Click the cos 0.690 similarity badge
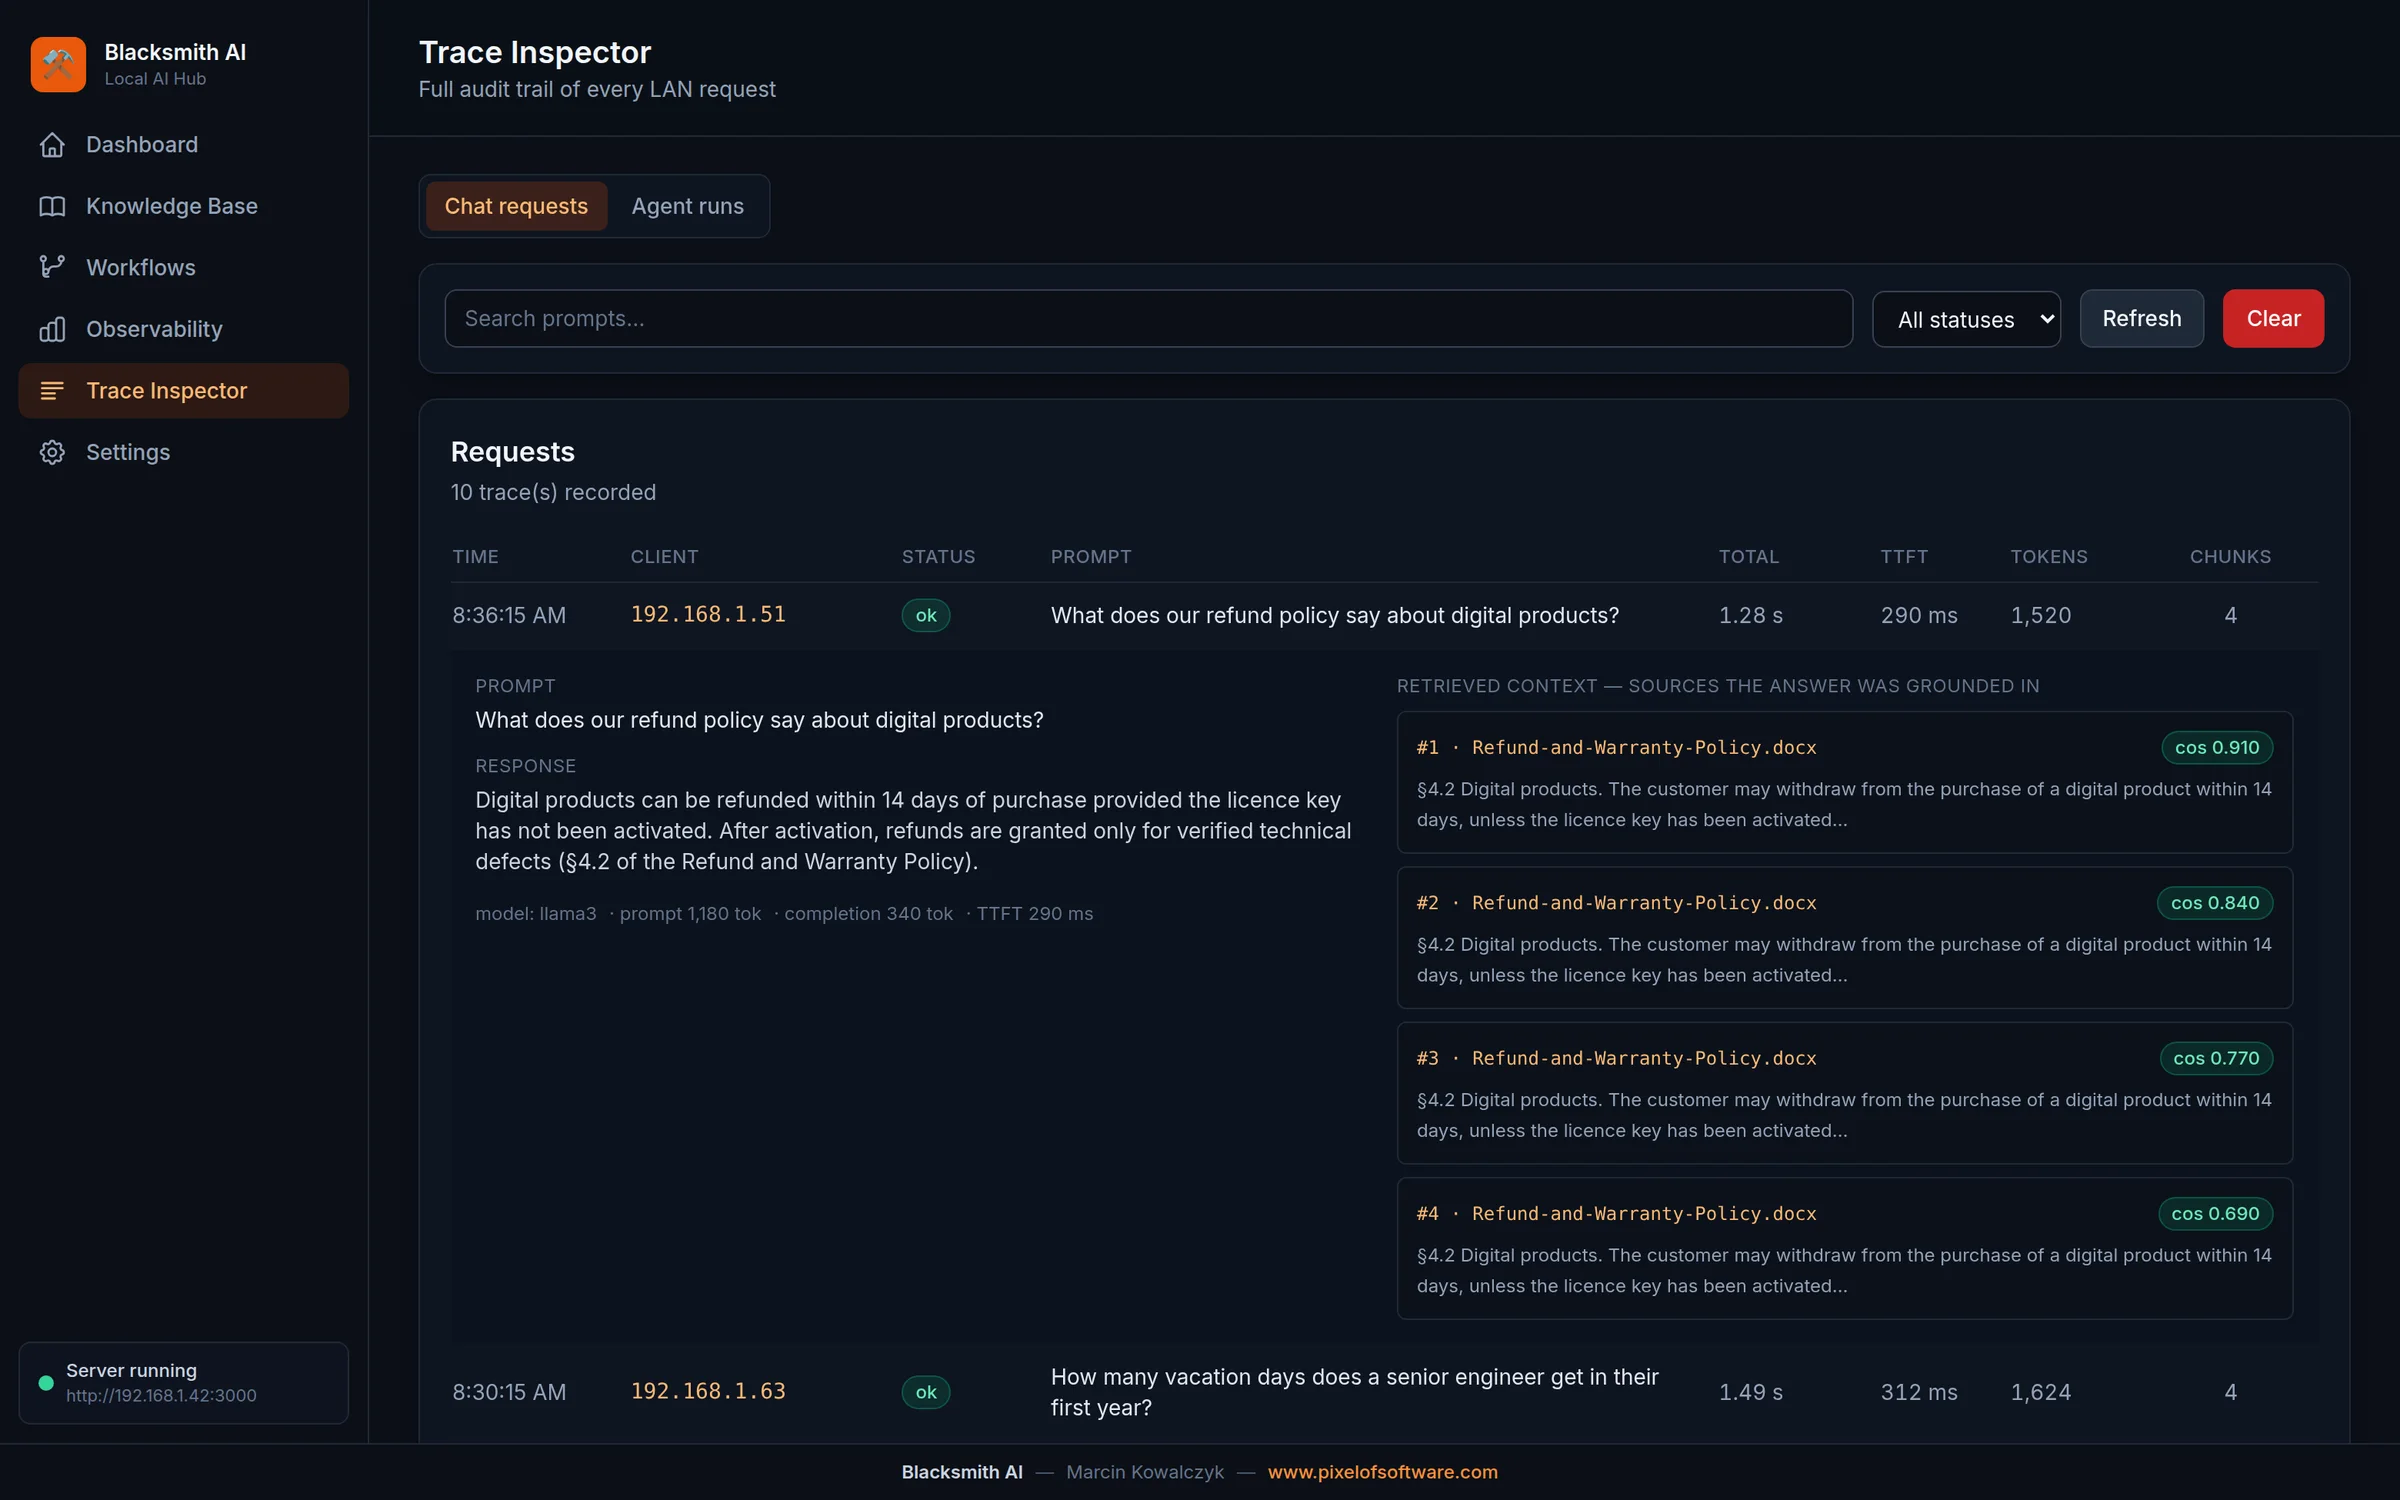The image size is (2400, 1500). [2215, 1213]
